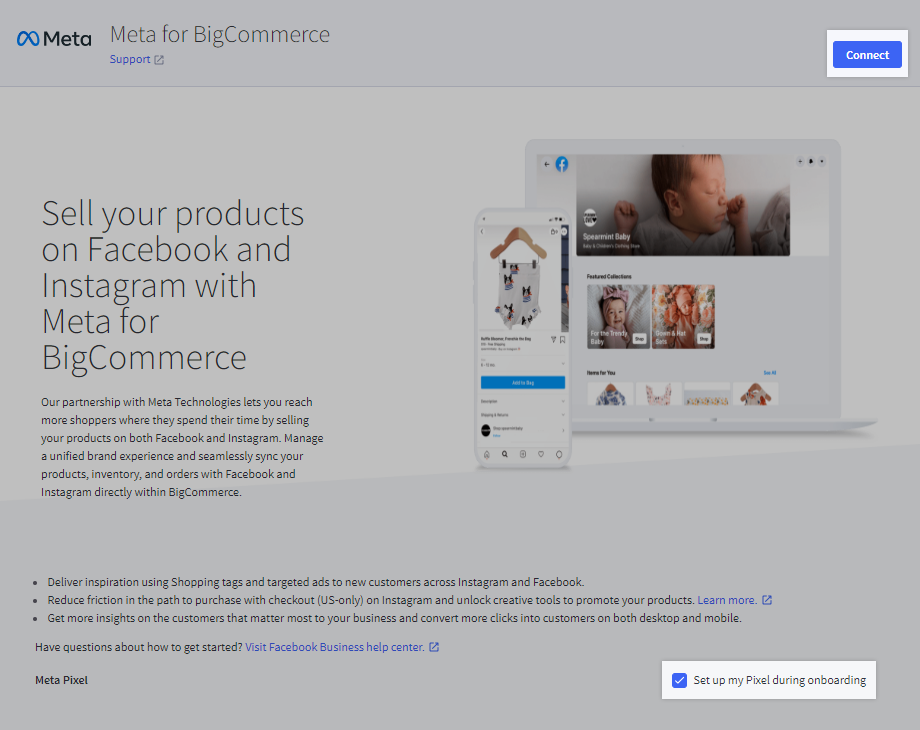Open the Learn more link about creative tools
The width and height of the screenshot is (920, 730).
729,599
